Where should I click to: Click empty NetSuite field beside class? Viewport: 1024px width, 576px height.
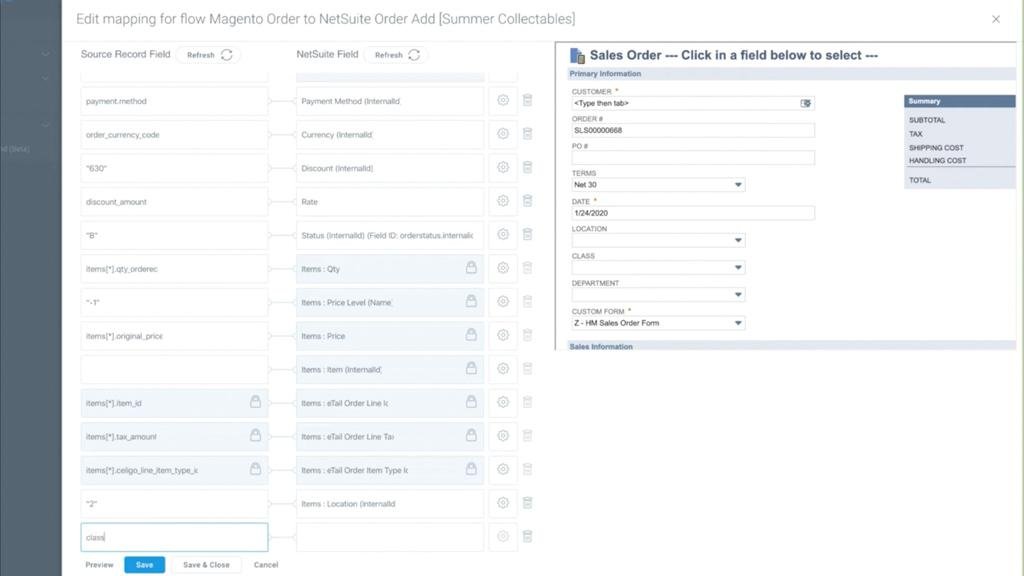(x=390, y=537)
